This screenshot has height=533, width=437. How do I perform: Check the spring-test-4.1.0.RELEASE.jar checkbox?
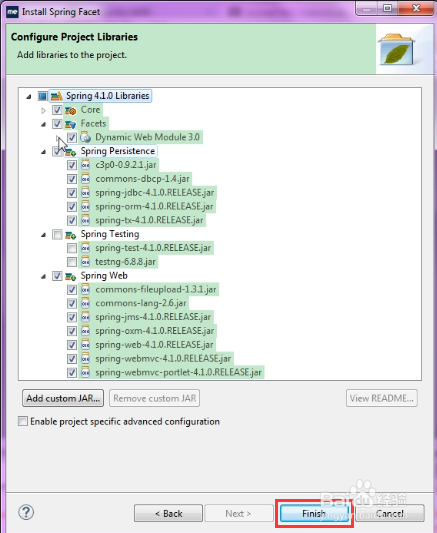(x=72, y=248)
